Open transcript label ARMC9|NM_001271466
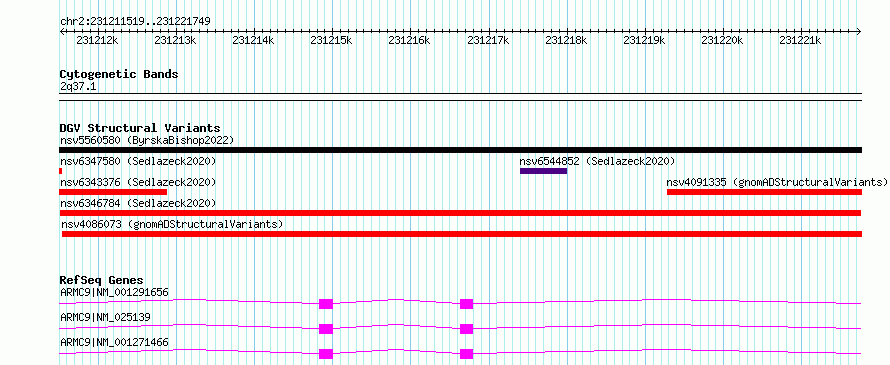The image size is (890, 365). point(114,342)
